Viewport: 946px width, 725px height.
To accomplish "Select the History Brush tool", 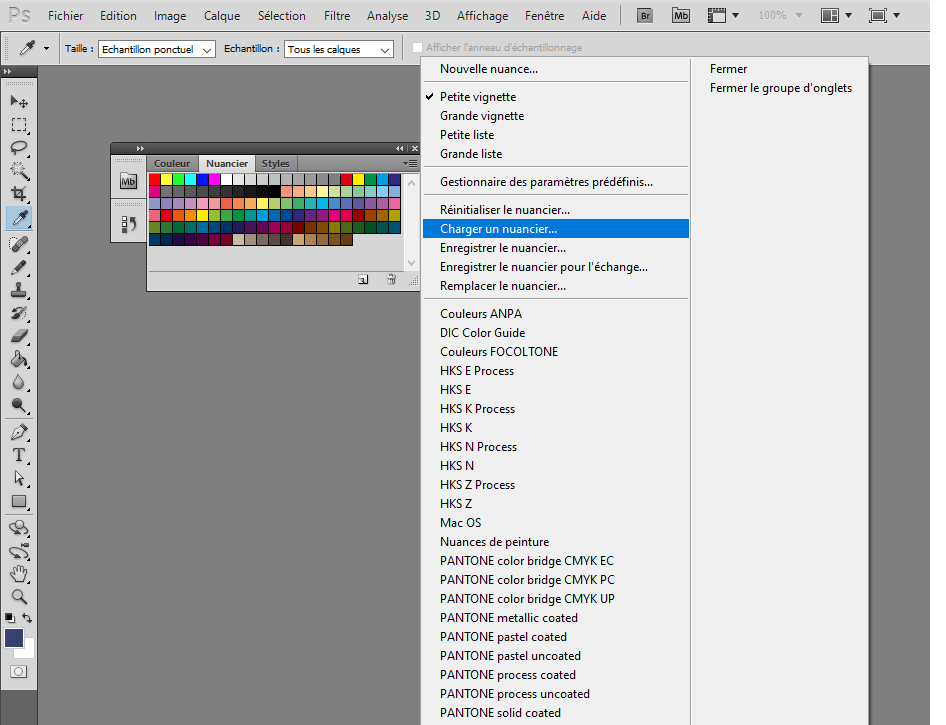I will point(19,313).
